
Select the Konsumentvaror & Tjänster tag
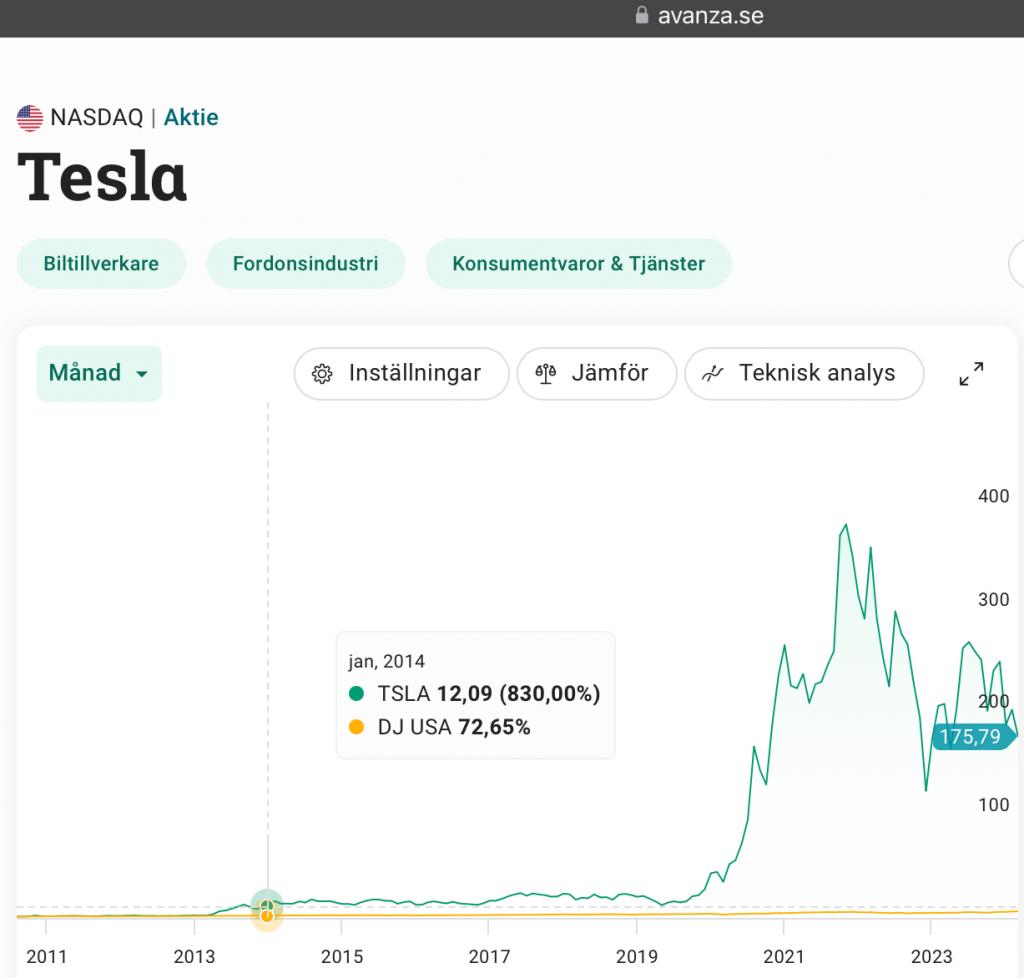(578, 263)
